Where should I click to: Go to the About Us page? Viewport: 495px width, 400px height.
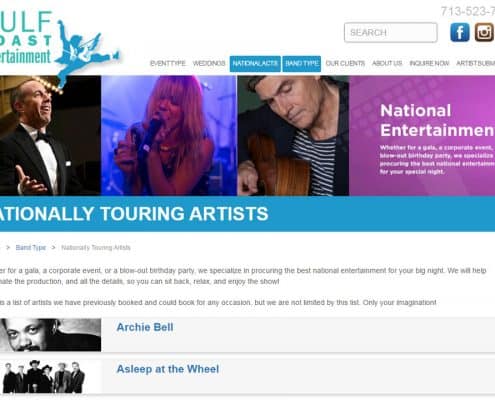point(387,63)
